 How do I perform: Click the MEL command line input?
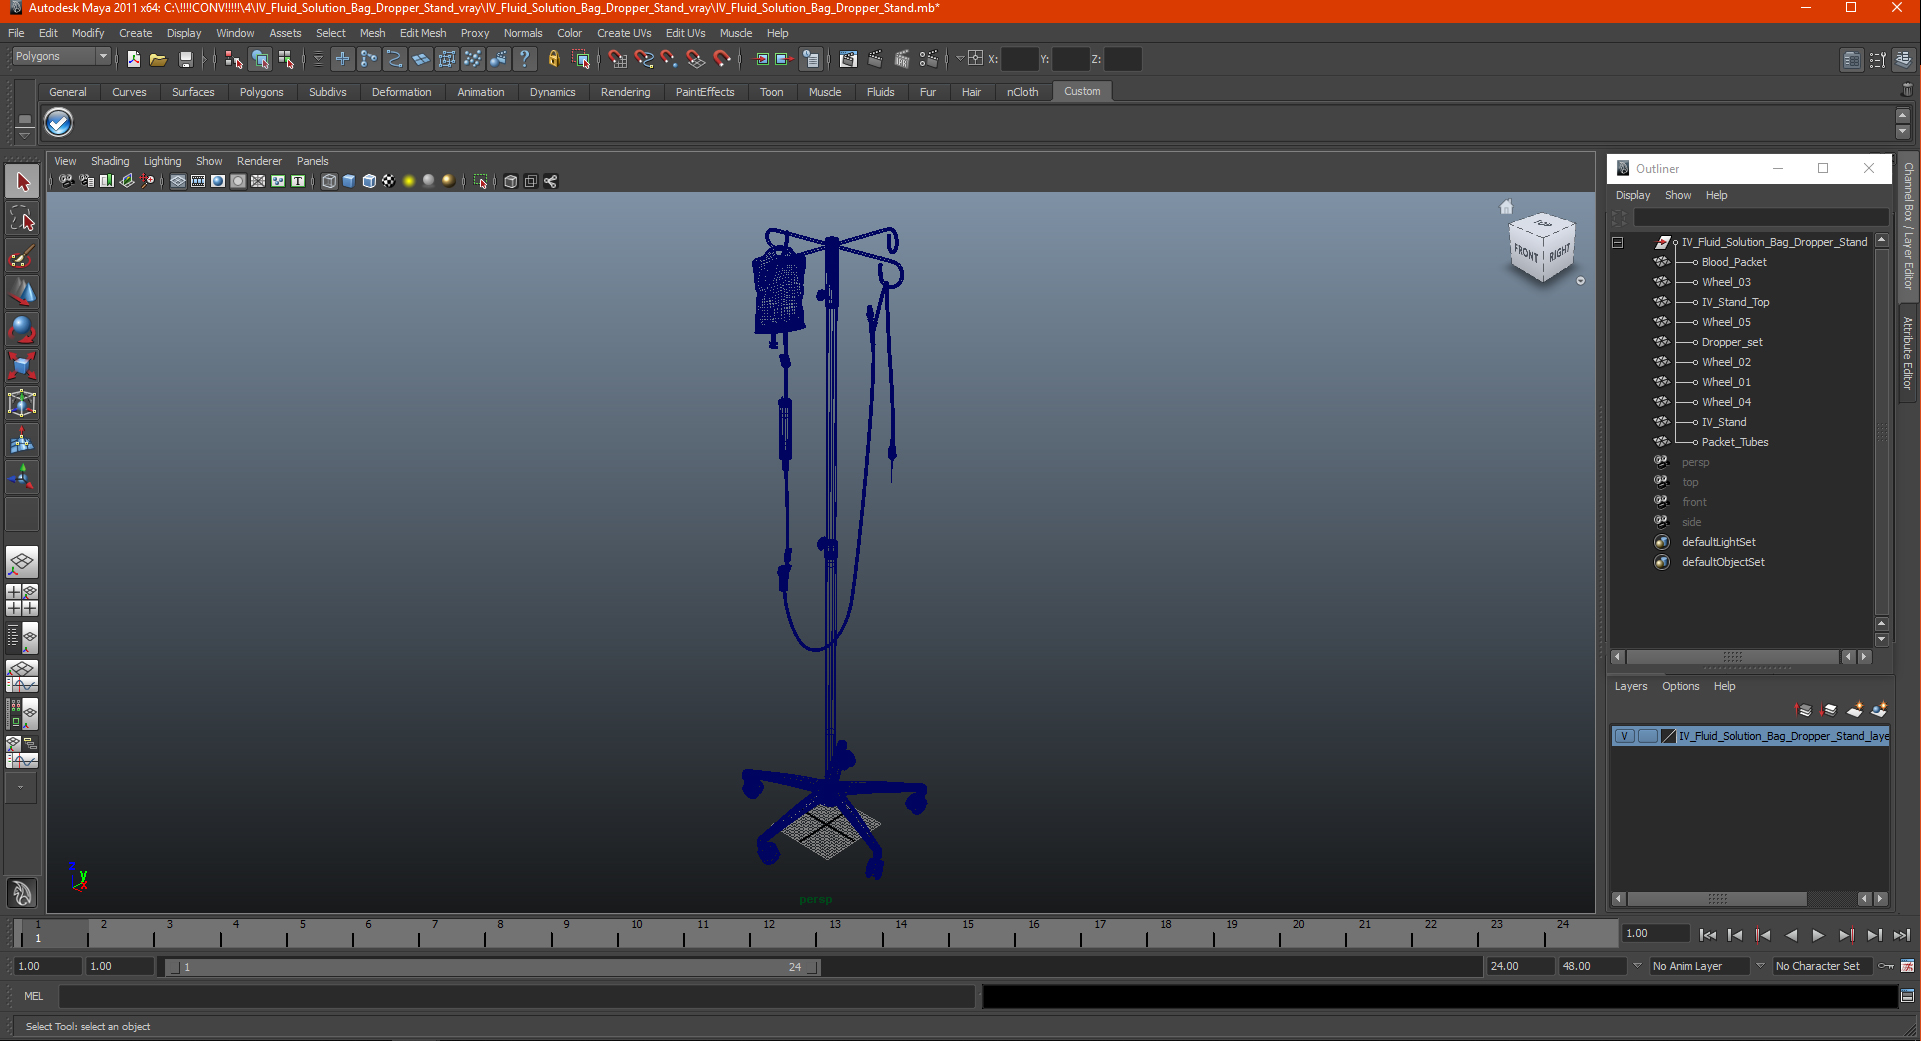tap(517, 996)
